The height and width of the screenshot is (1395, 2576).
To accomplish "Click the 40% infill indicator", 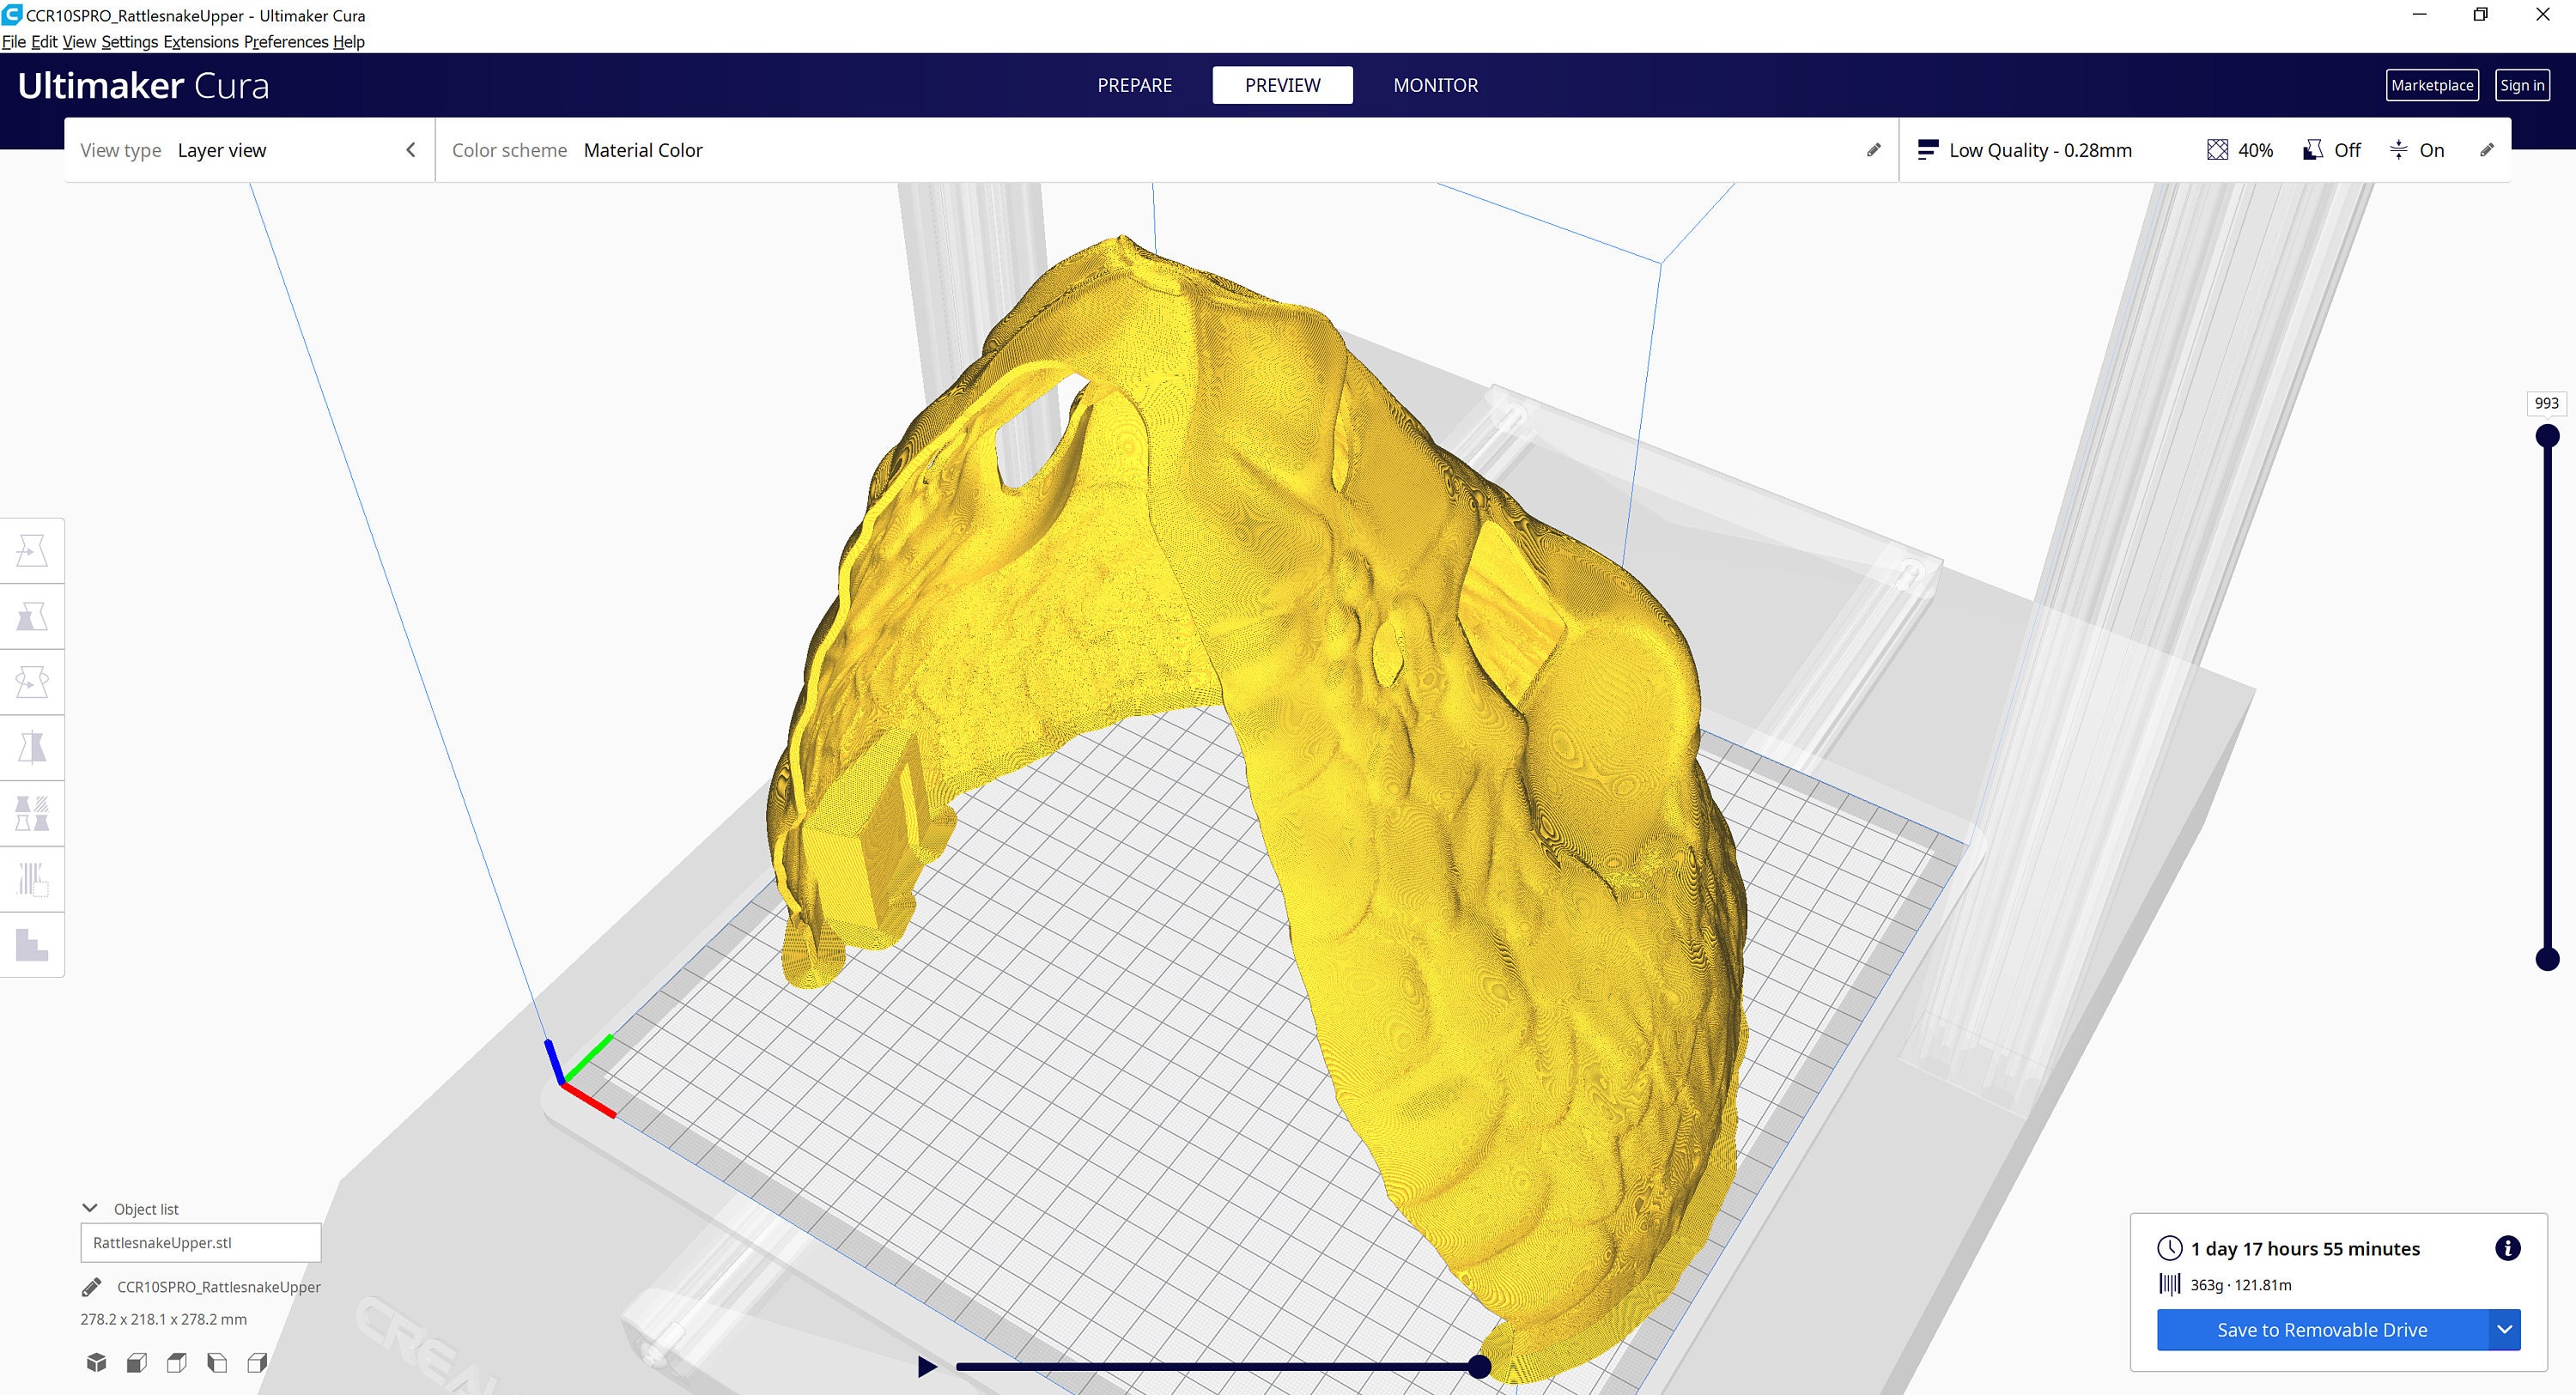I will click(2240, 150).
